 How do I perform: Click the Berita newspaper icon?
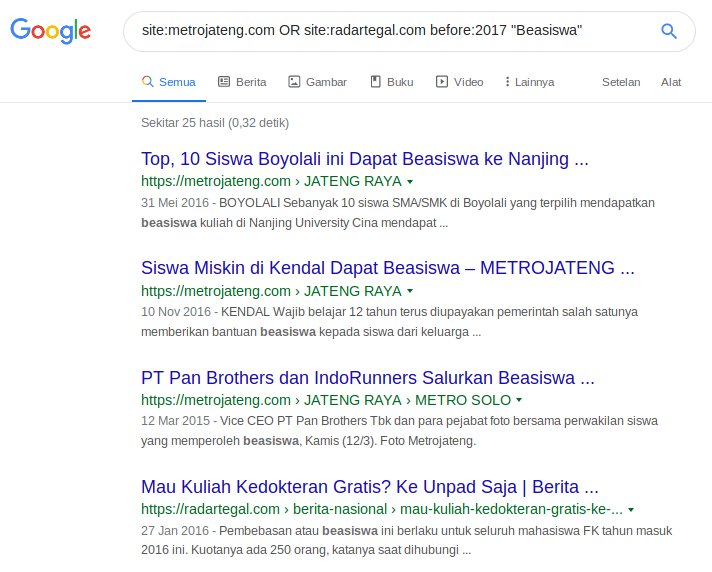coord(224,82)
